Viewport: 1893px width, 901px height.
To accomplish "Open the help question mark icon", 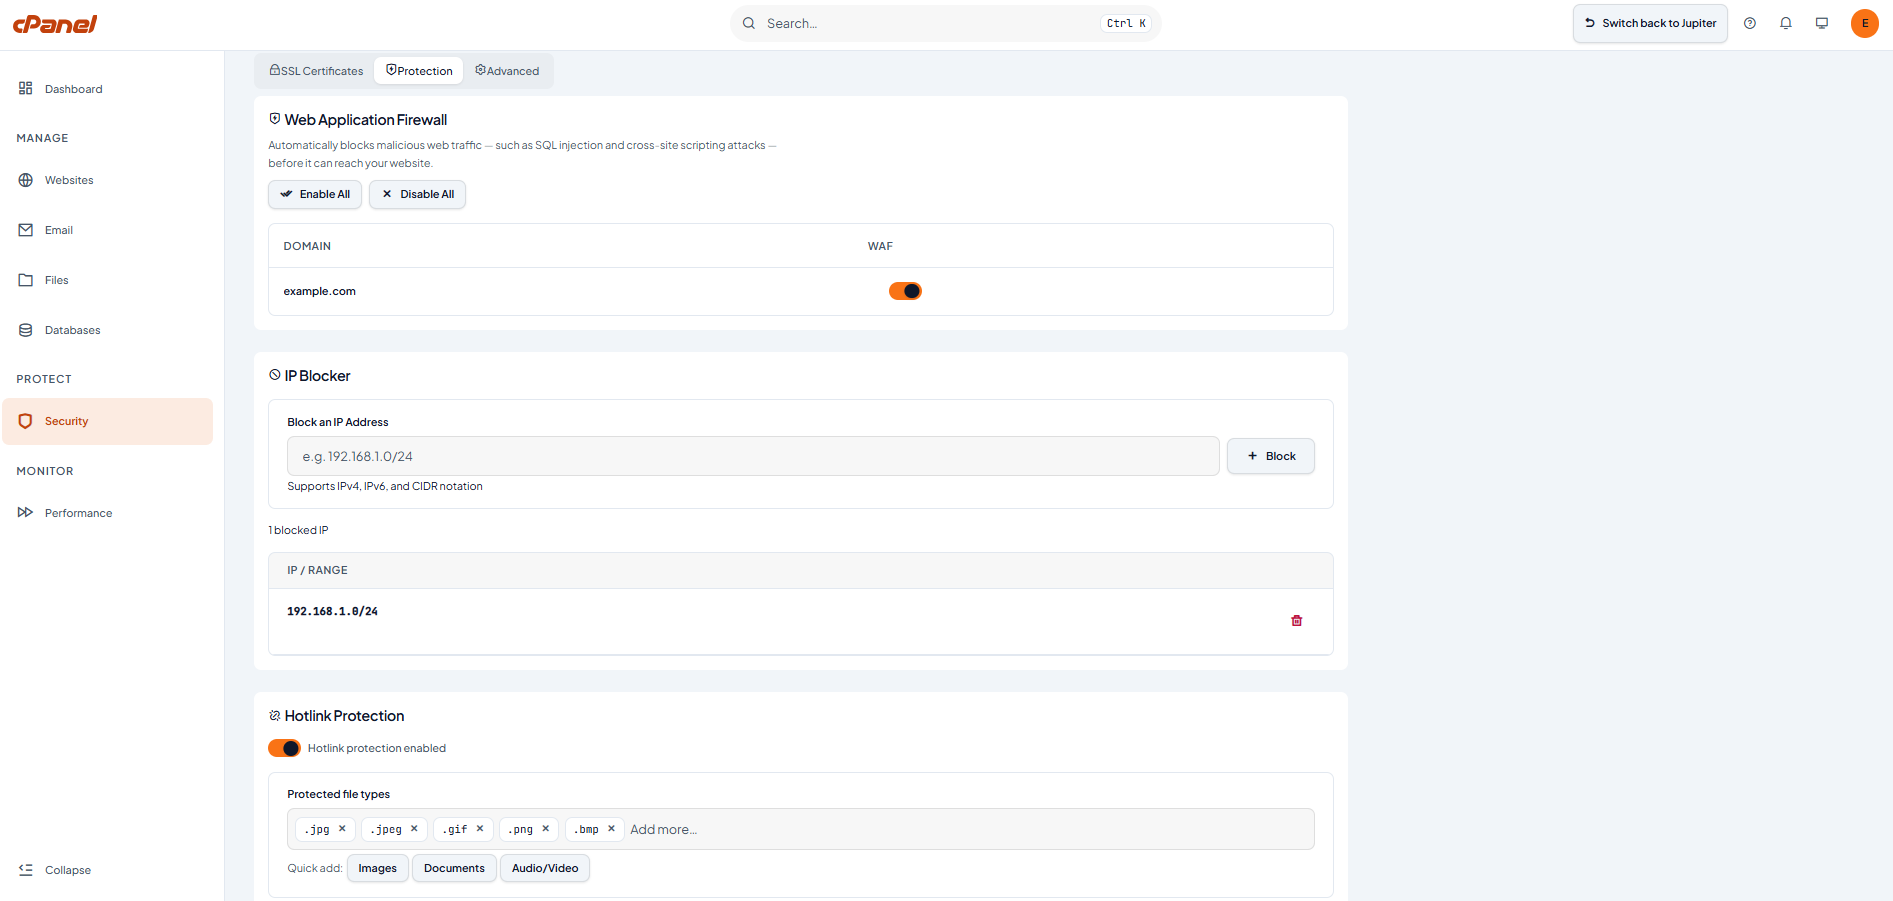I will (x=1750, y=23).
